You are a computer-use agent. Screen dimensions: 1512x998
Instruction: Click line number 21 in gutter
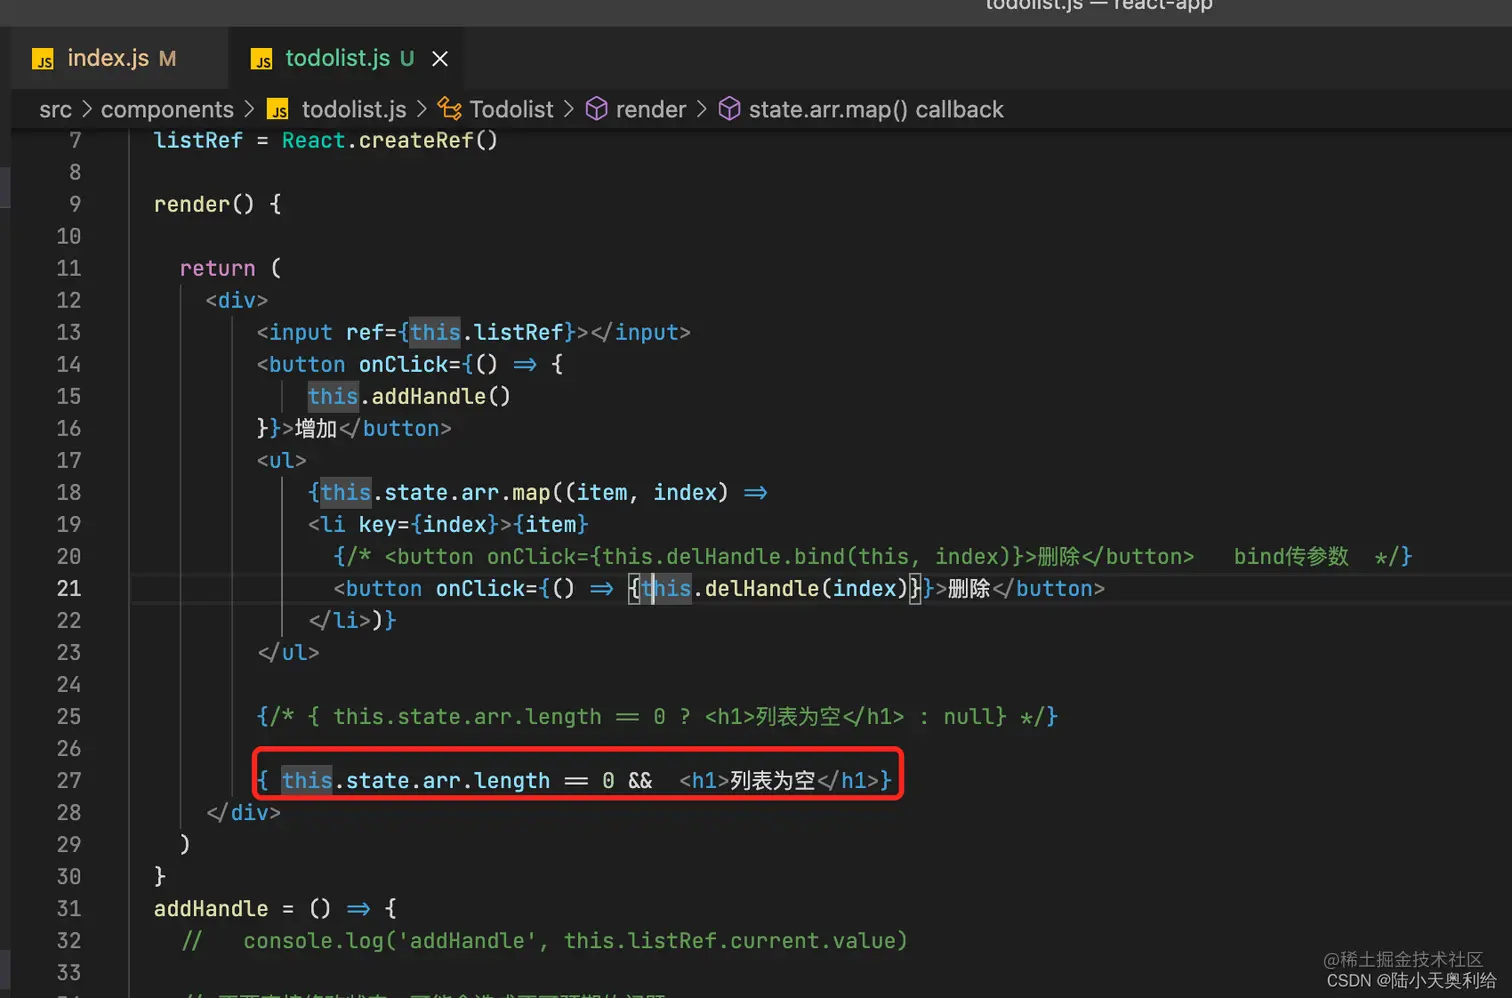(x=68, y=588)
